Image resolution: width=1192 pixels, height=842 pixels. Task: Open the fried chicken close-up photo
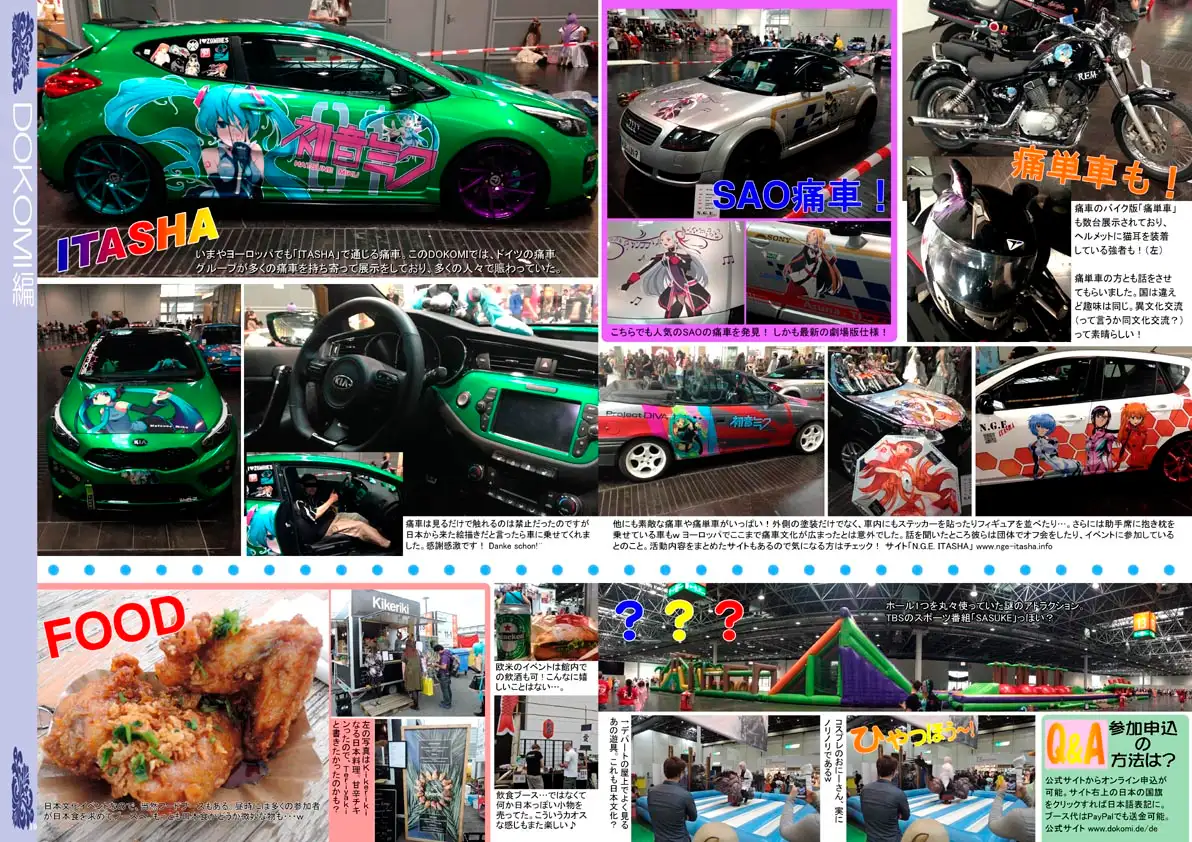[x=182, y=714]
